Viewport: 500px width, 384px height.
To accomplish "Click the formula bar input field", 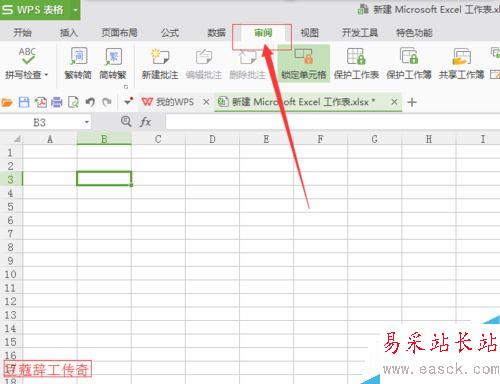I will click(333, 122).
